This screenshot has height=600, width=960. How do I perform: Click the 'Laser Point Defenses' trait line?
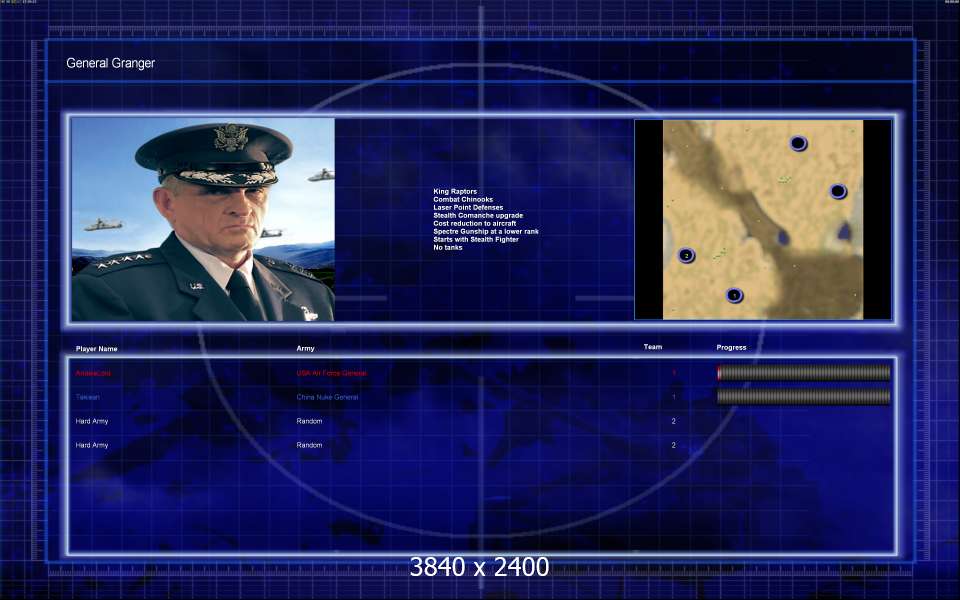pos(468,208)
